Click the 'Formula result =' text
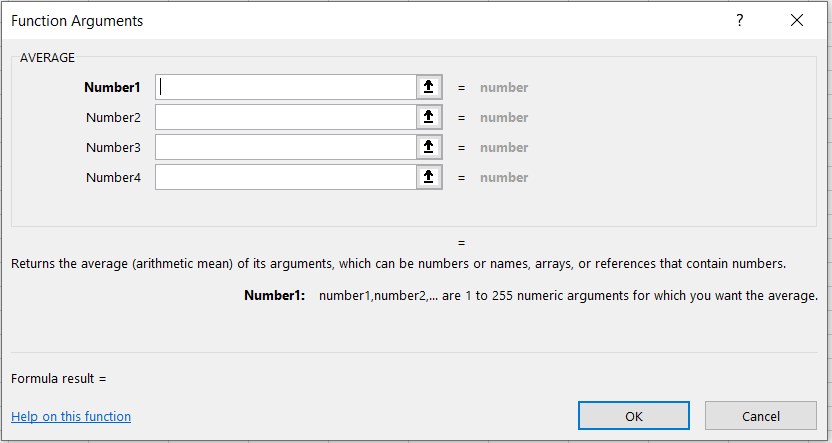The image size is (832, 443). [x=58, y=379]
